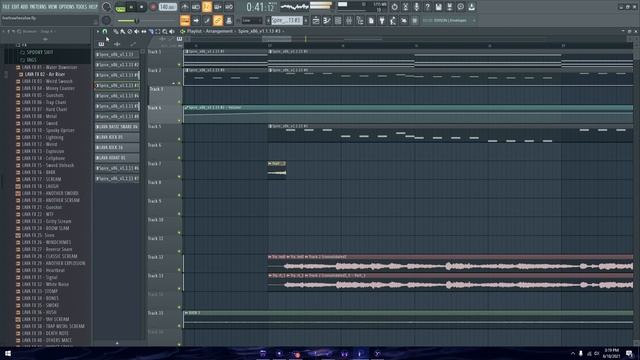The image size is (640, 360).
Task: Open the Windows notification center
Action: coord(630,353)
